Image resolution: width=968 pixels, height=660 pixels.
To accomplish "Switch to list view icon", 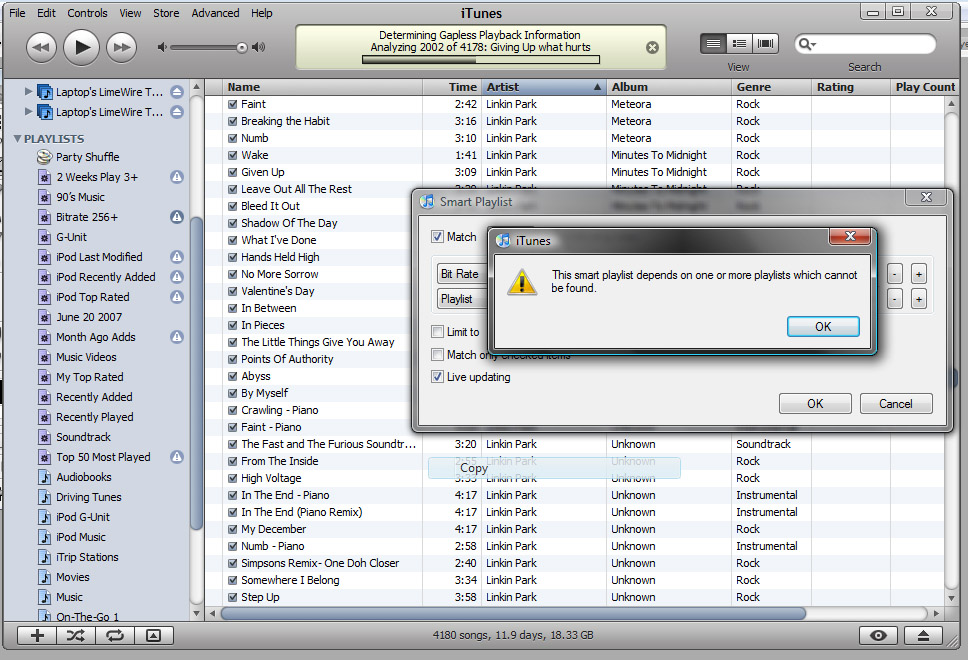I will (x=714, y=43).
